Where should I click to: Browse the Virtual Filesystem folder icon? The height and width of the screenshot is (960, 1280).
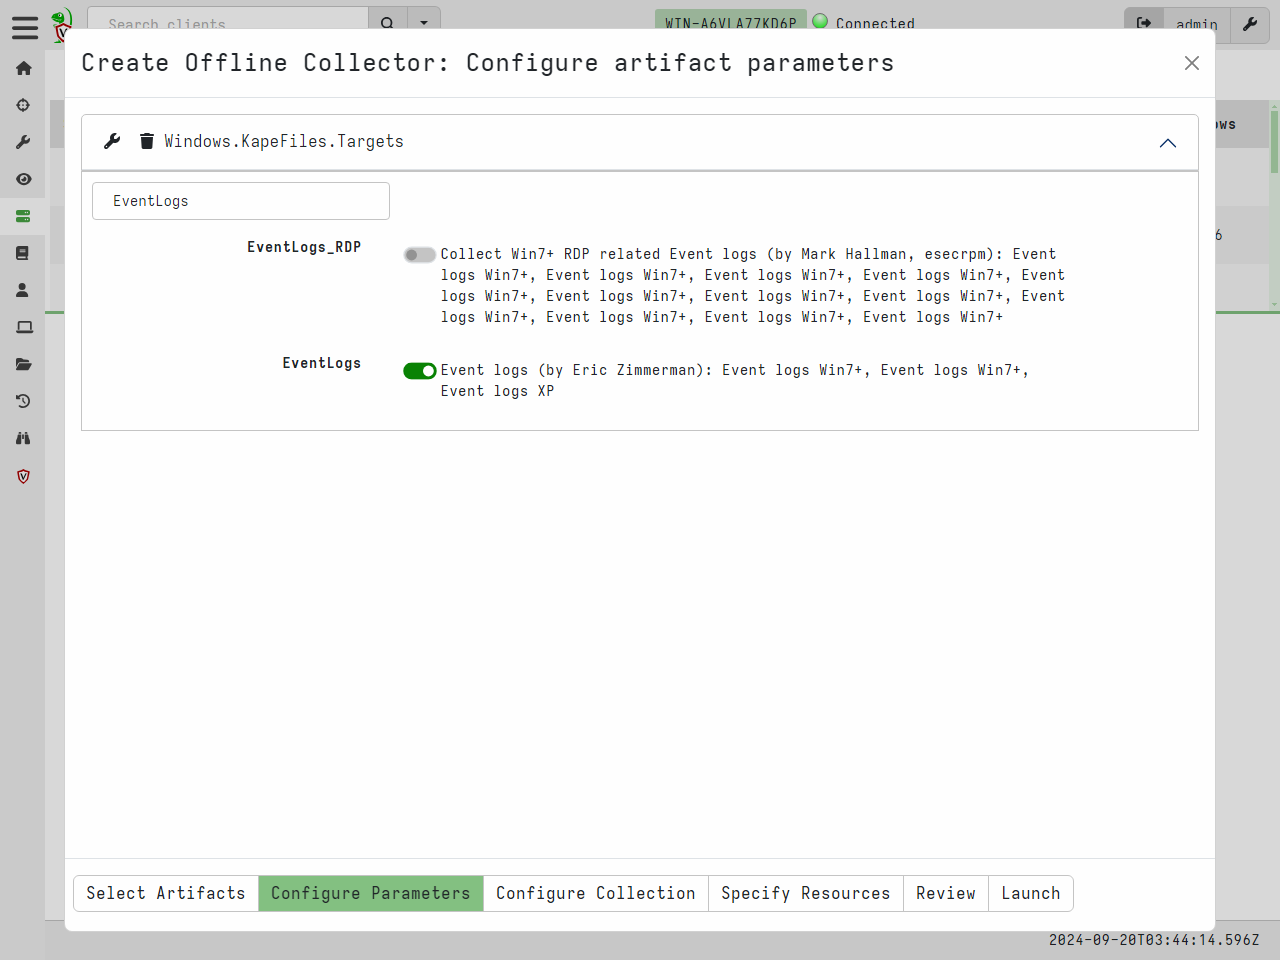pos(22,364)
